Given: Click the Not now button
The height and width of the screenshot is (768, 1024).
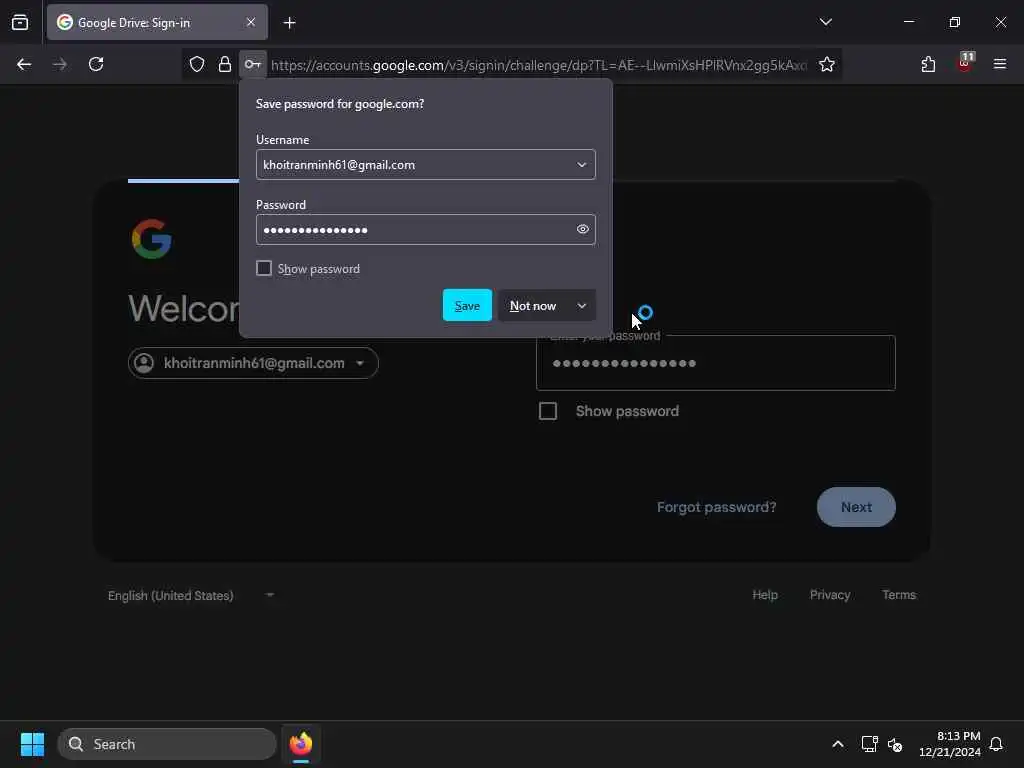Looking at the screenshot, I should [x=533, y=305].
